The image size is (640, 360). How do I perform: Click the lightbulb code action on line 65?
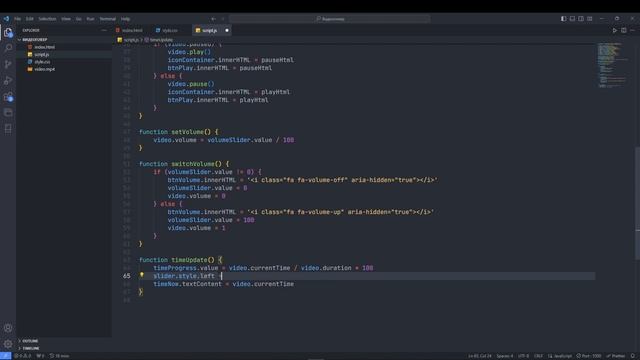tap(142, 276)
